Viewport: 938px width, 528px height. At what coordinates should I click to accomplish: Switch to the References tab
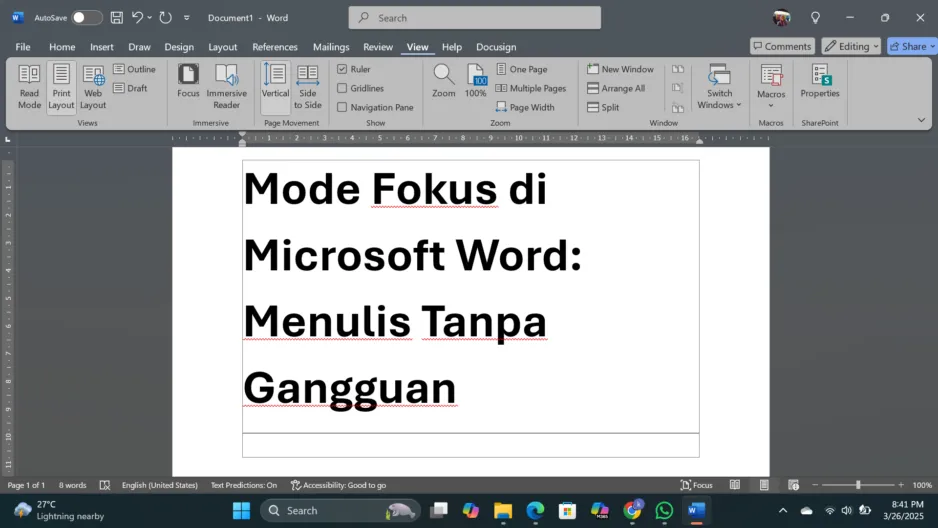275,47
